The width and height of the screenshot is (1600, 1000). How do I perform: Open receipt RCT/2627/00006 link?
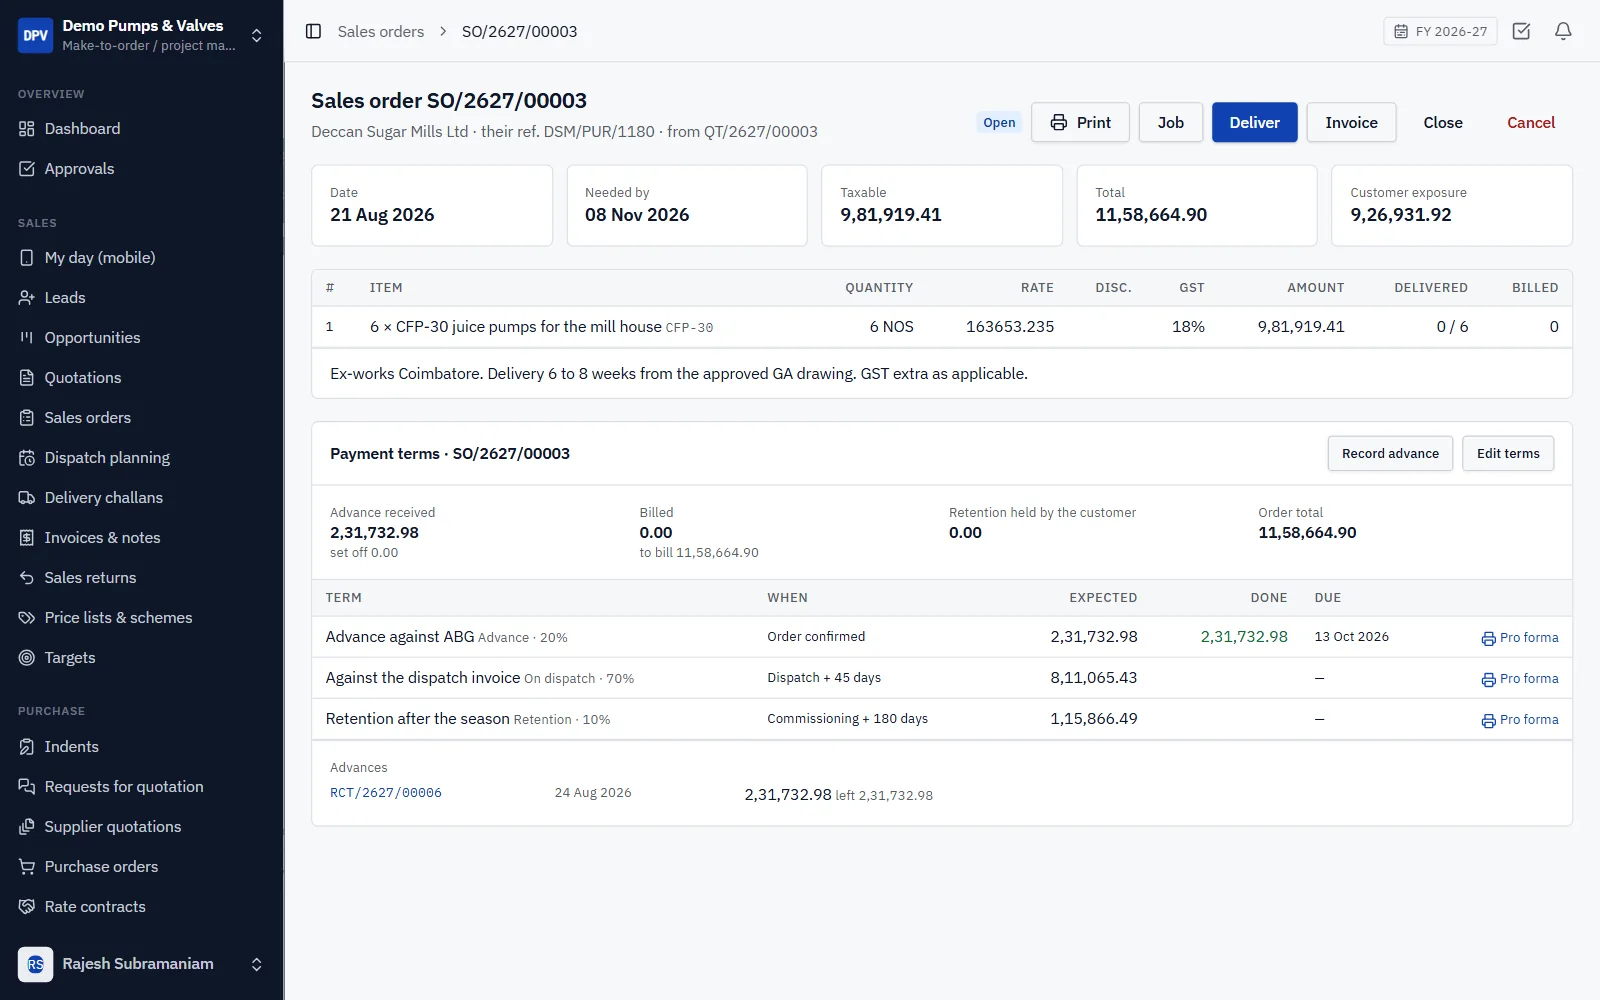(386, 792)
